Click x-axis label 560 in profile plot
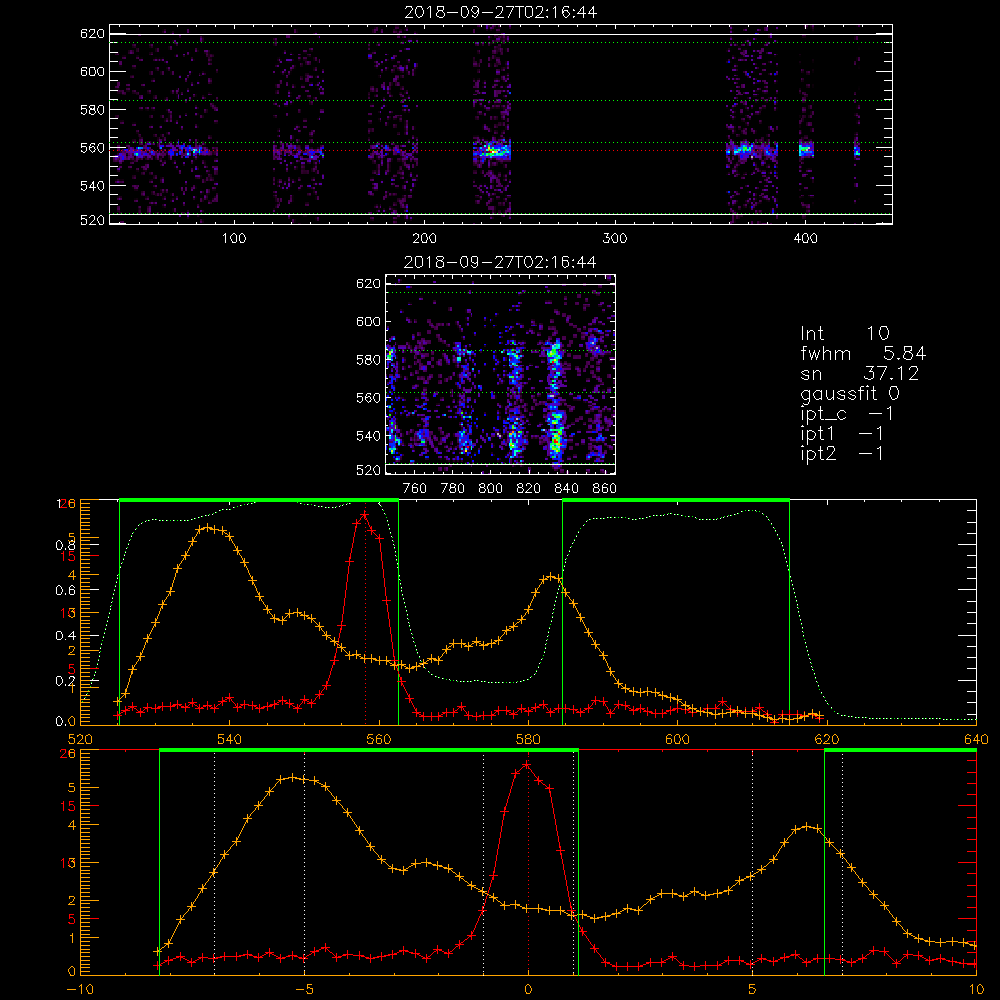 (379, 740)
